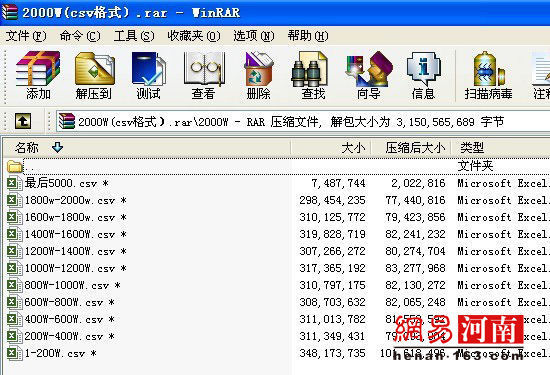Click Excel icon of 400W-600W.csv

(14, 319)
